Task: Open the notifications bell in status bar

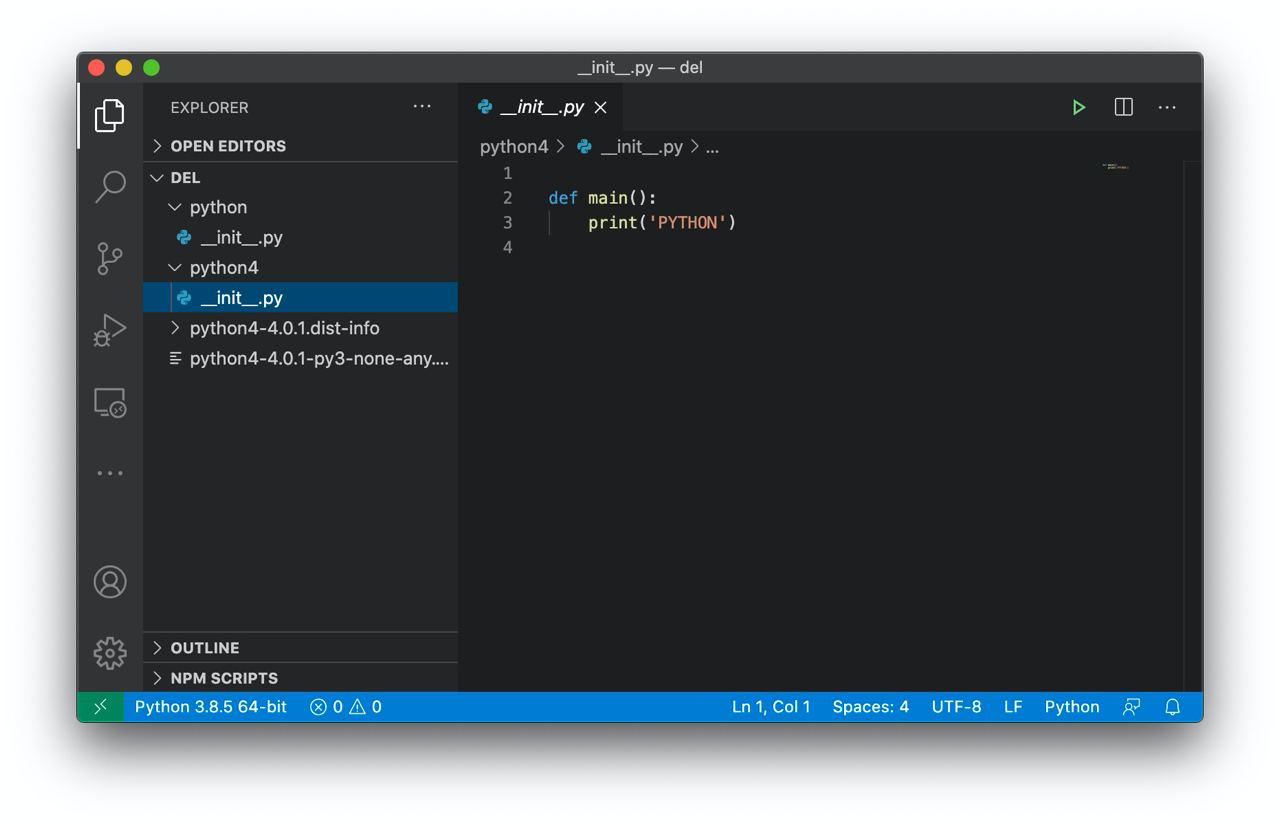Action: click(x=1172, y=707)
